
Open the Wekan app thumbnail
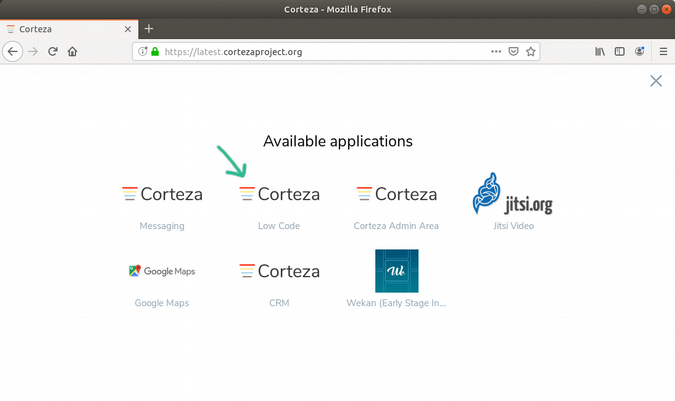tap(396, 271)
